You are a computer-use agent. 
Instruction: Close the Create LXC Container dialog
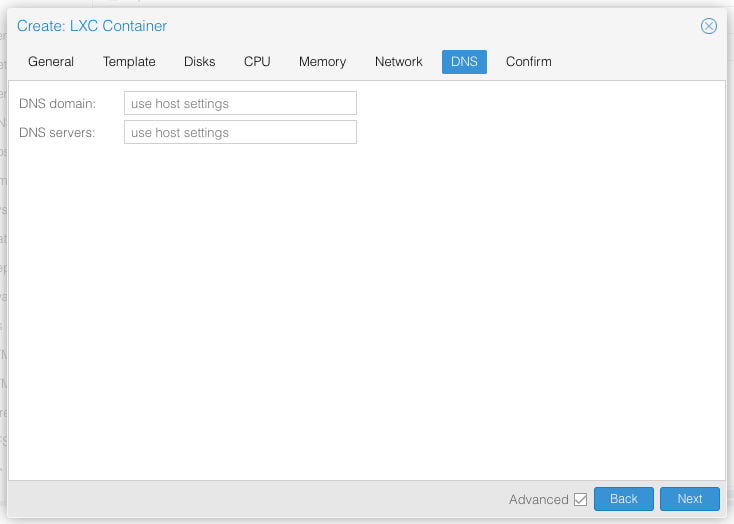[x=708, y=26]
